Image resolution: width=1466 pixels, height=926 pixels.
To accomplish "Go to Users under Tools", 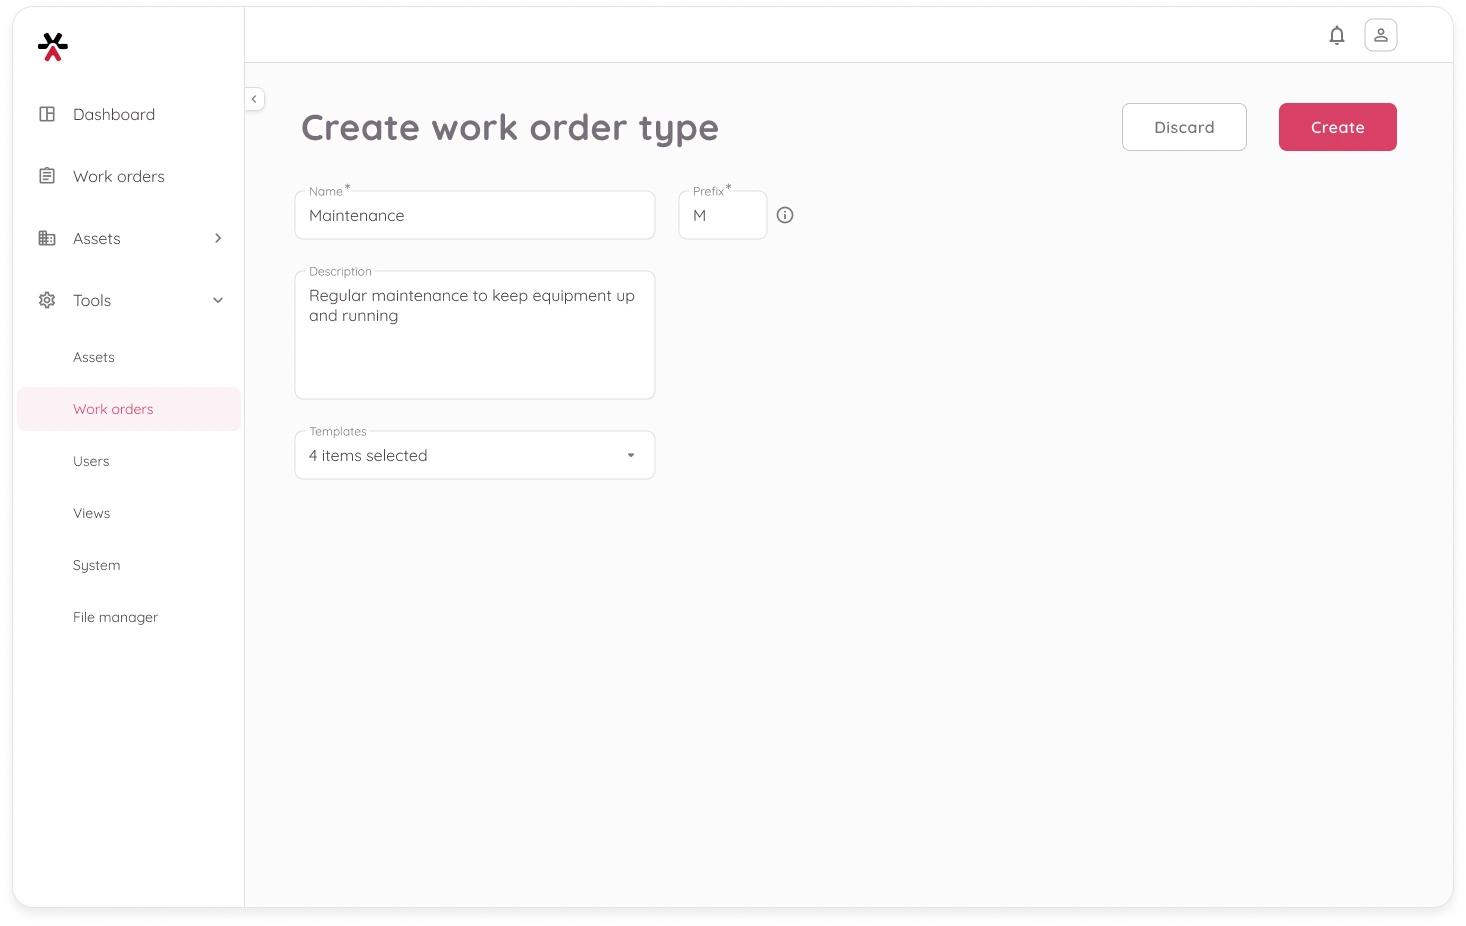I will pos(91,461).
